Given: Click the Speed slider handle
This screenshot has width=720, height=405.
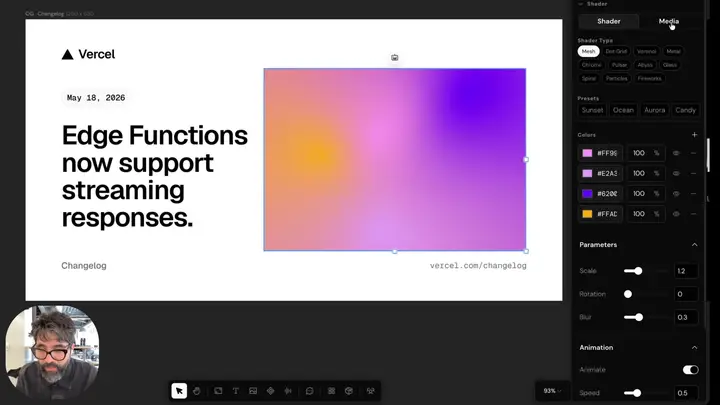Looking at the screenshot, I should [637, 393].
